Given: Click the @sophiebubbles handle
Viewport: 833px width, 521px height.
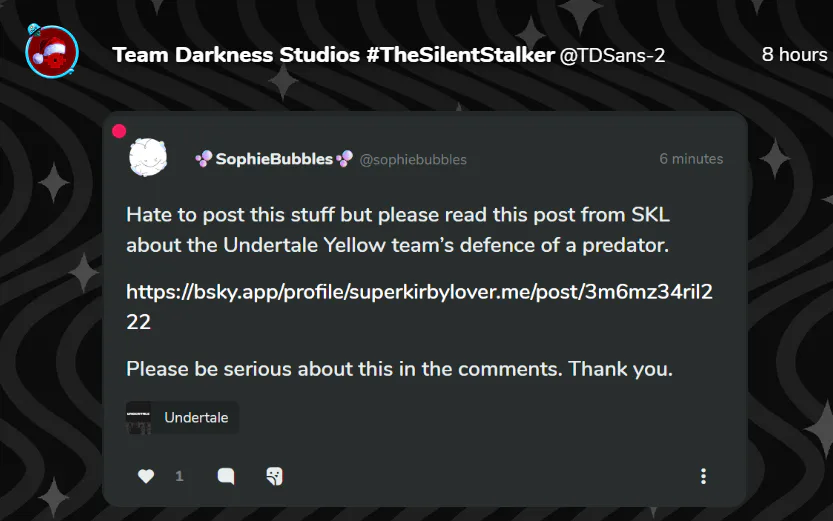Looking at the screenshot, I should (x=413, y=160).
